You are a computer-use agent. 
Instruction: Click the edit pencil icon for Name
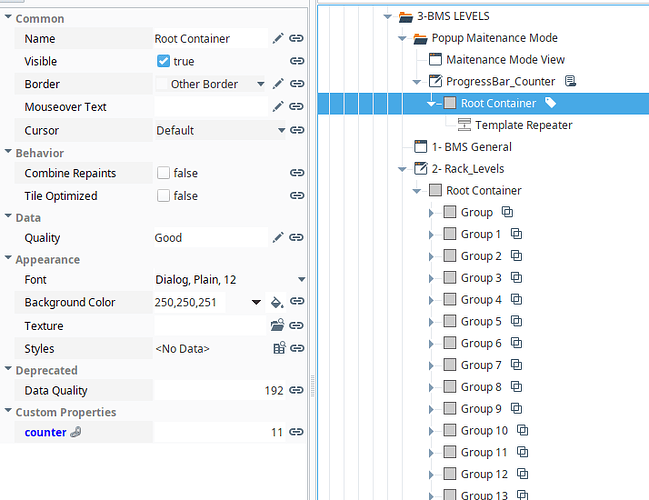[x=278, y=38]
